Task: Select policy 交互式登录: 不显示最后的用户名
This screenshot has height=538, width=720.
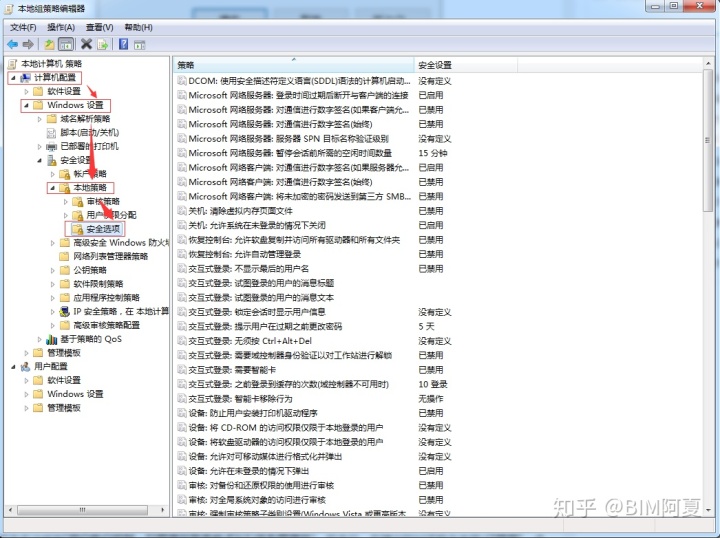Action: pyautogui.click(x=248, y=269)
